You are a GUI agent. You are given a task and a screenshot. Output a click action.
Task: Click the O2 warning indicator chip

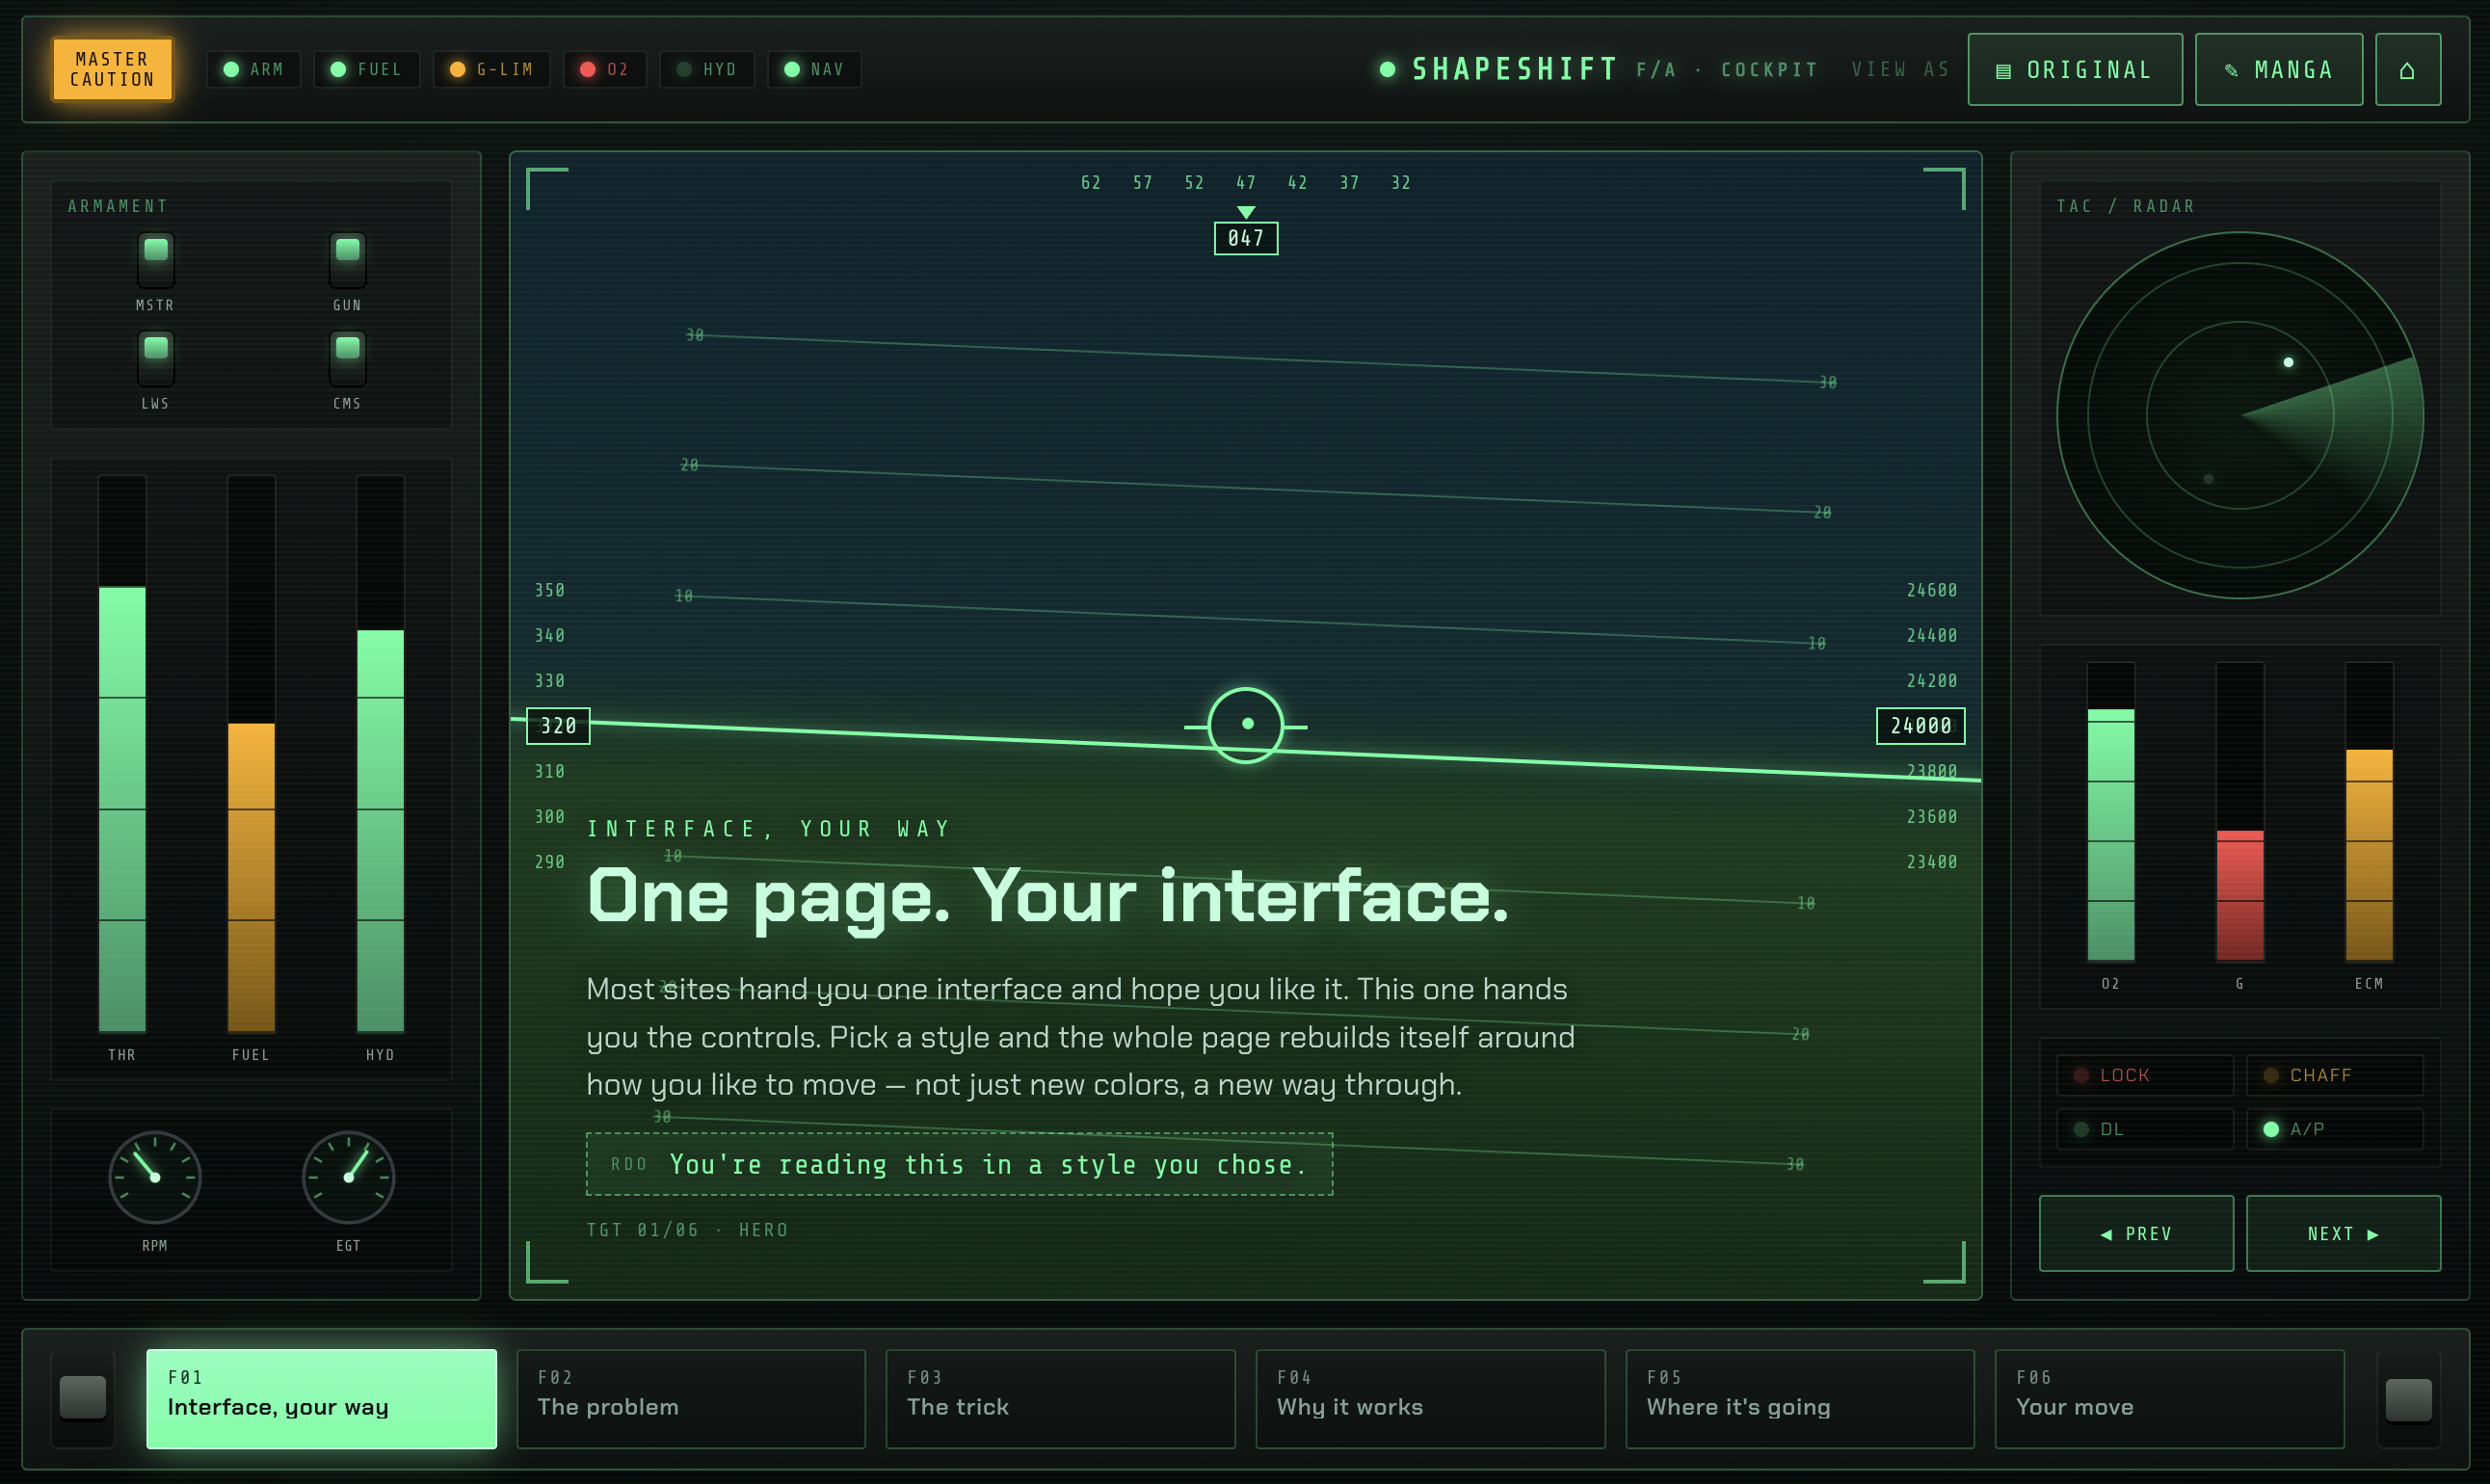click(604, 69)
